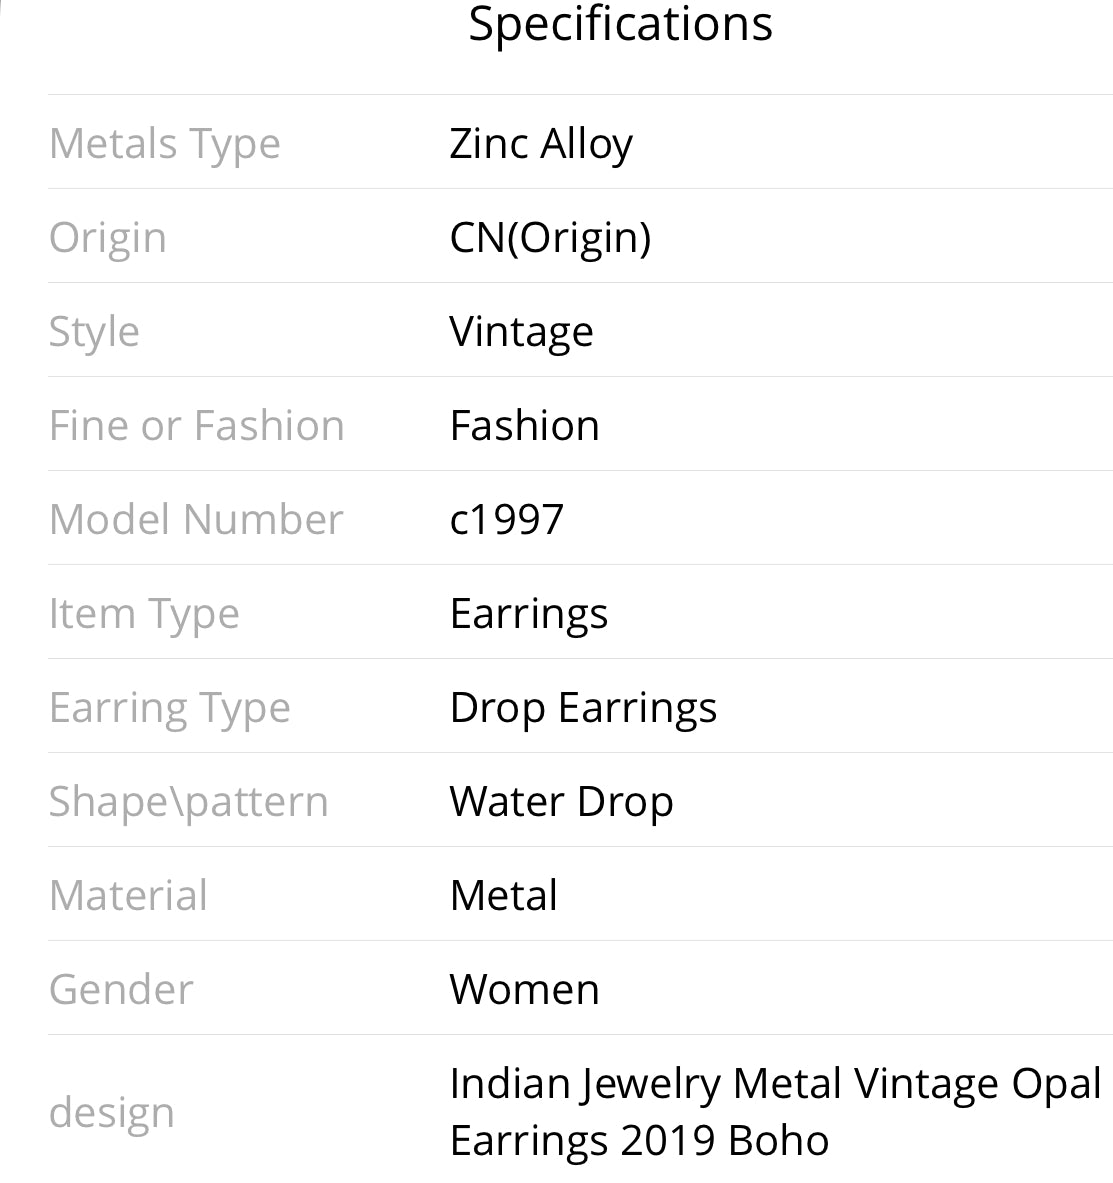Click the Specifications heading
This screenshot has height=1183, width=1113.
[x=620, y=24]
